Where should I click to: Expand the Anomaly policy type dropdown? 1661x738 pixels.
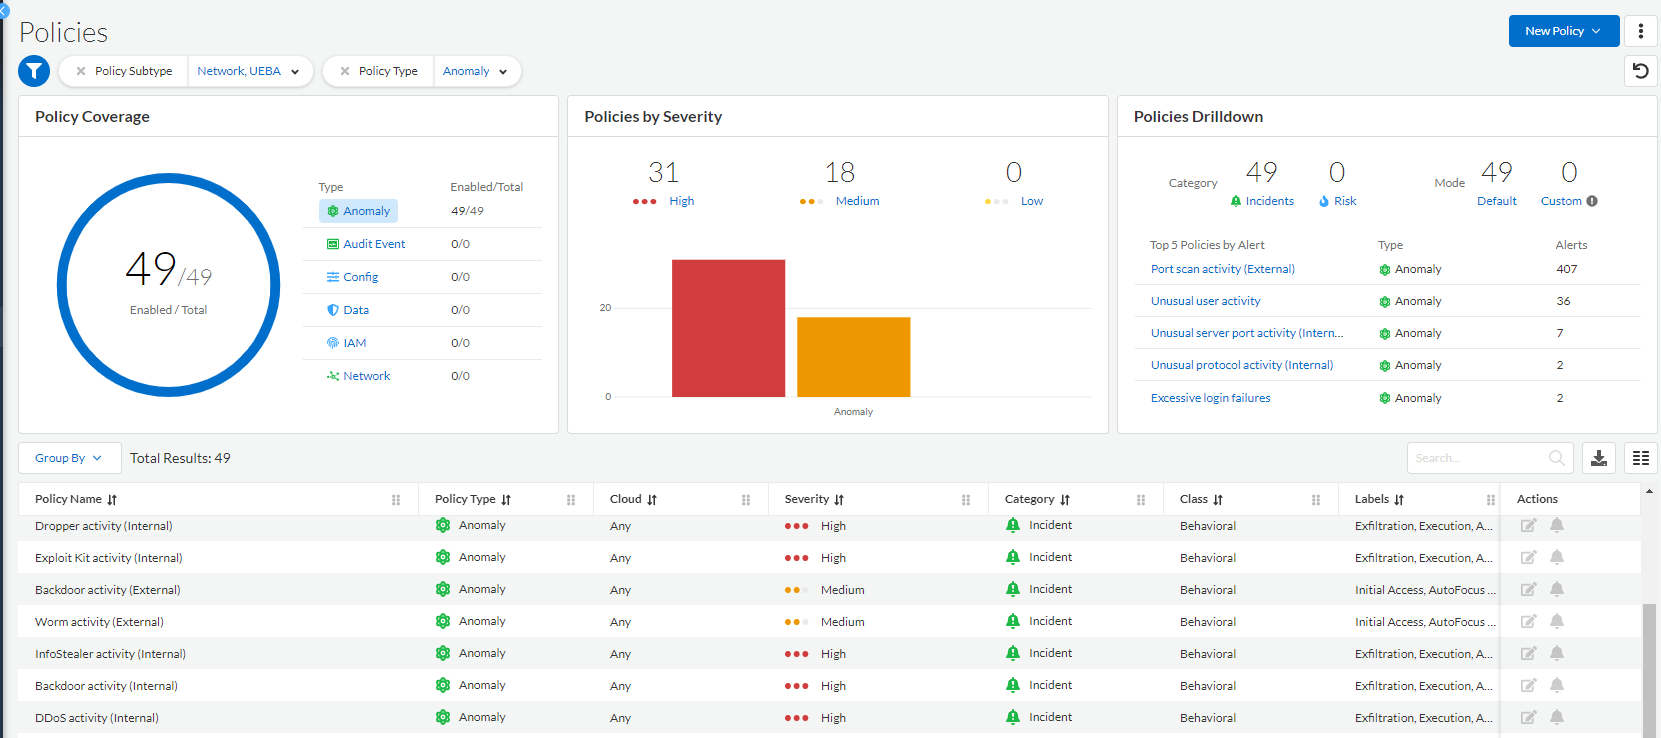pos(476,71)
